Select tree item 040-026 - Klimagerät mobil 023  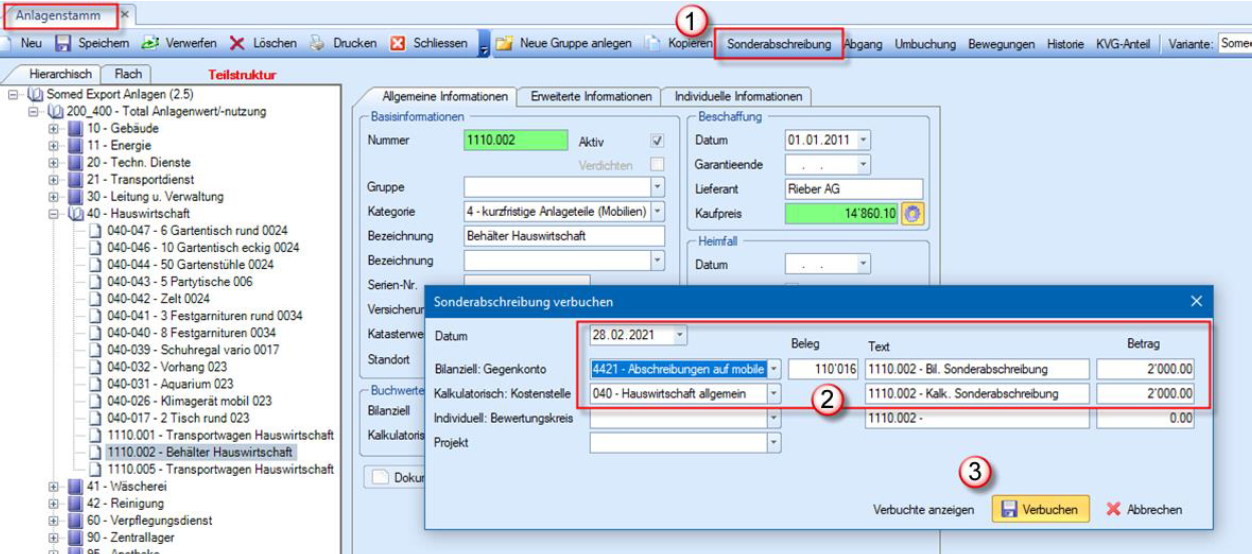click(x=189, y=401)
